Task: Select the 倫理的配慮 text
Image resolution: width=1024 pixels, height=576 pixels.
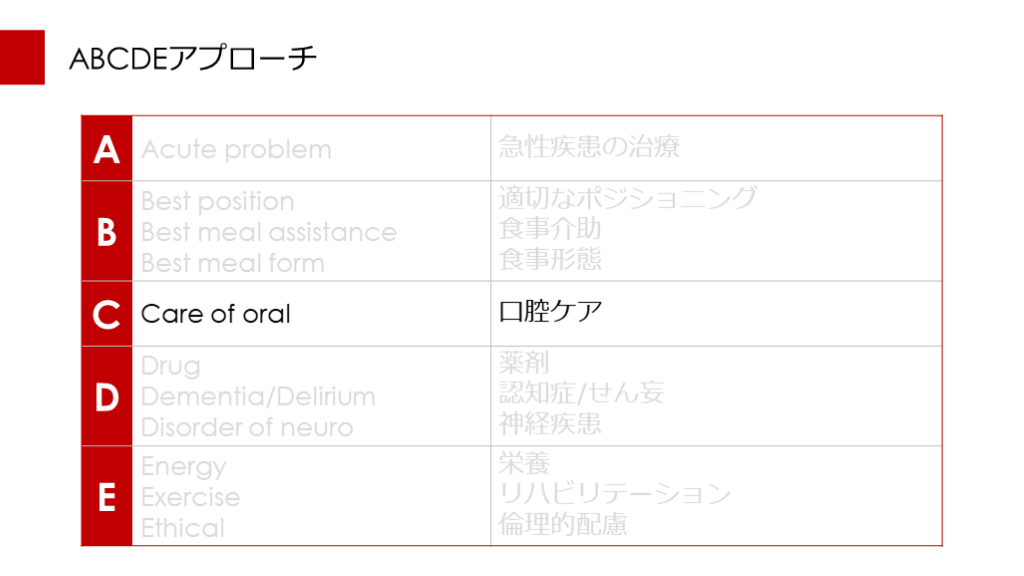Action: 563,524
